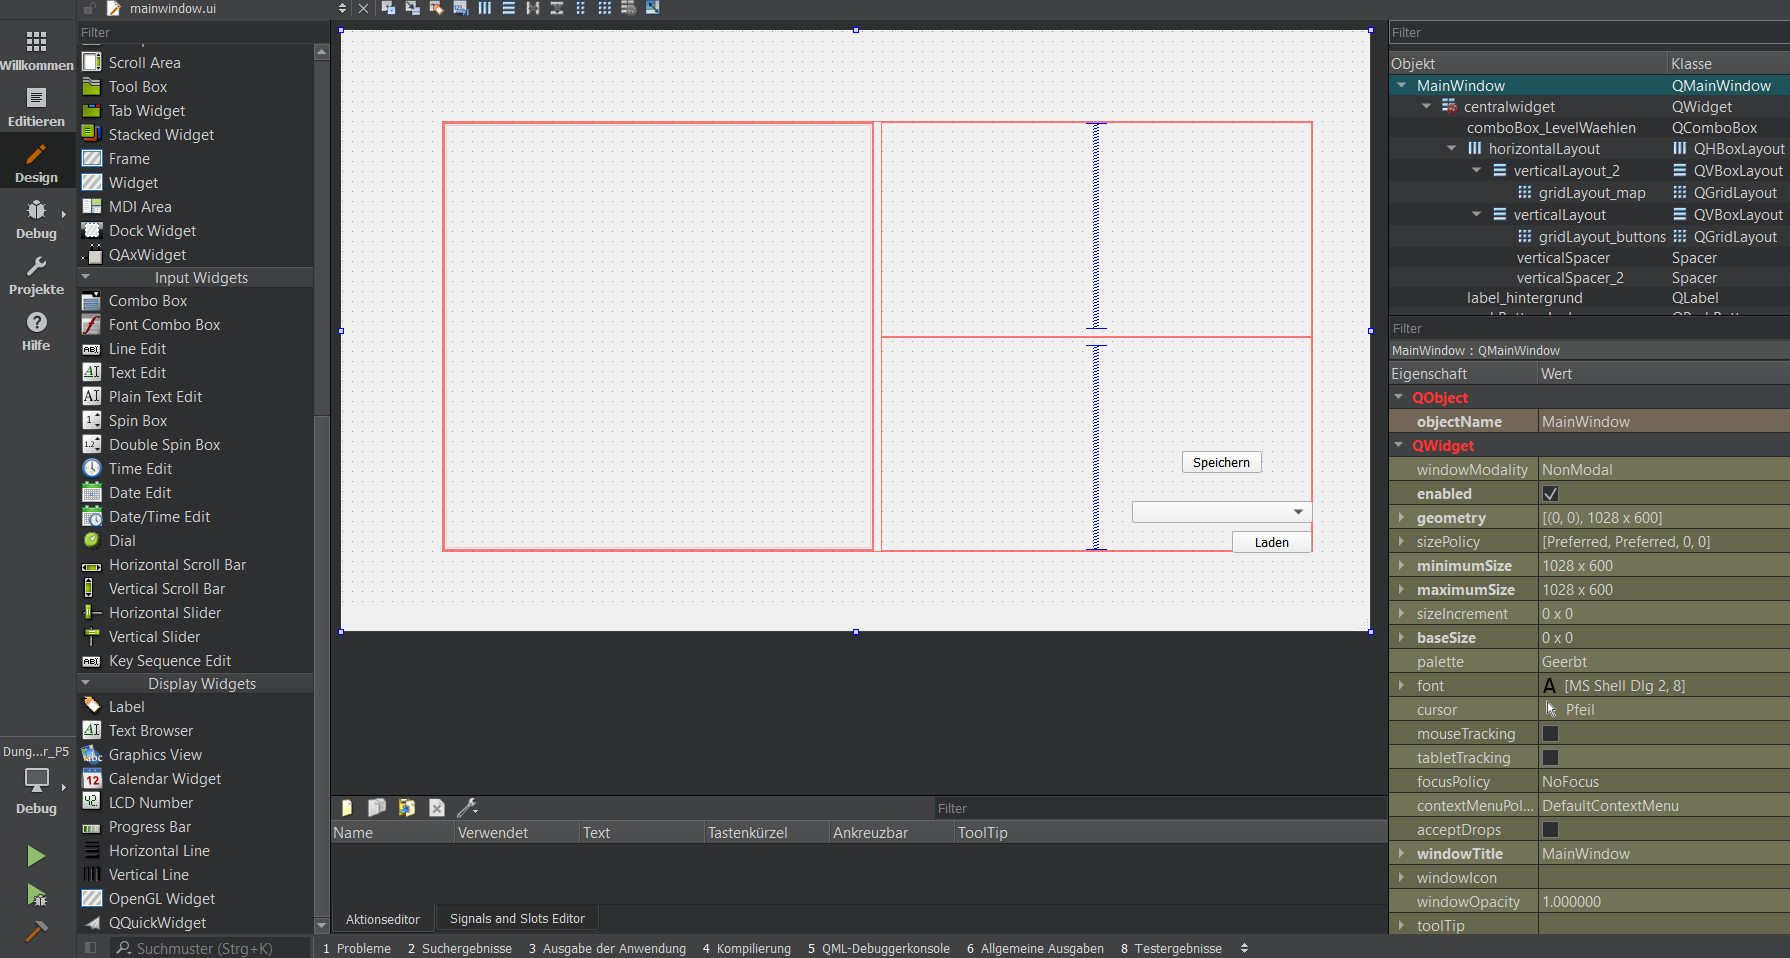Open the Willkommen mode in the sidebar
This screenshot has width=1790, height=958.
coord(37,50)
